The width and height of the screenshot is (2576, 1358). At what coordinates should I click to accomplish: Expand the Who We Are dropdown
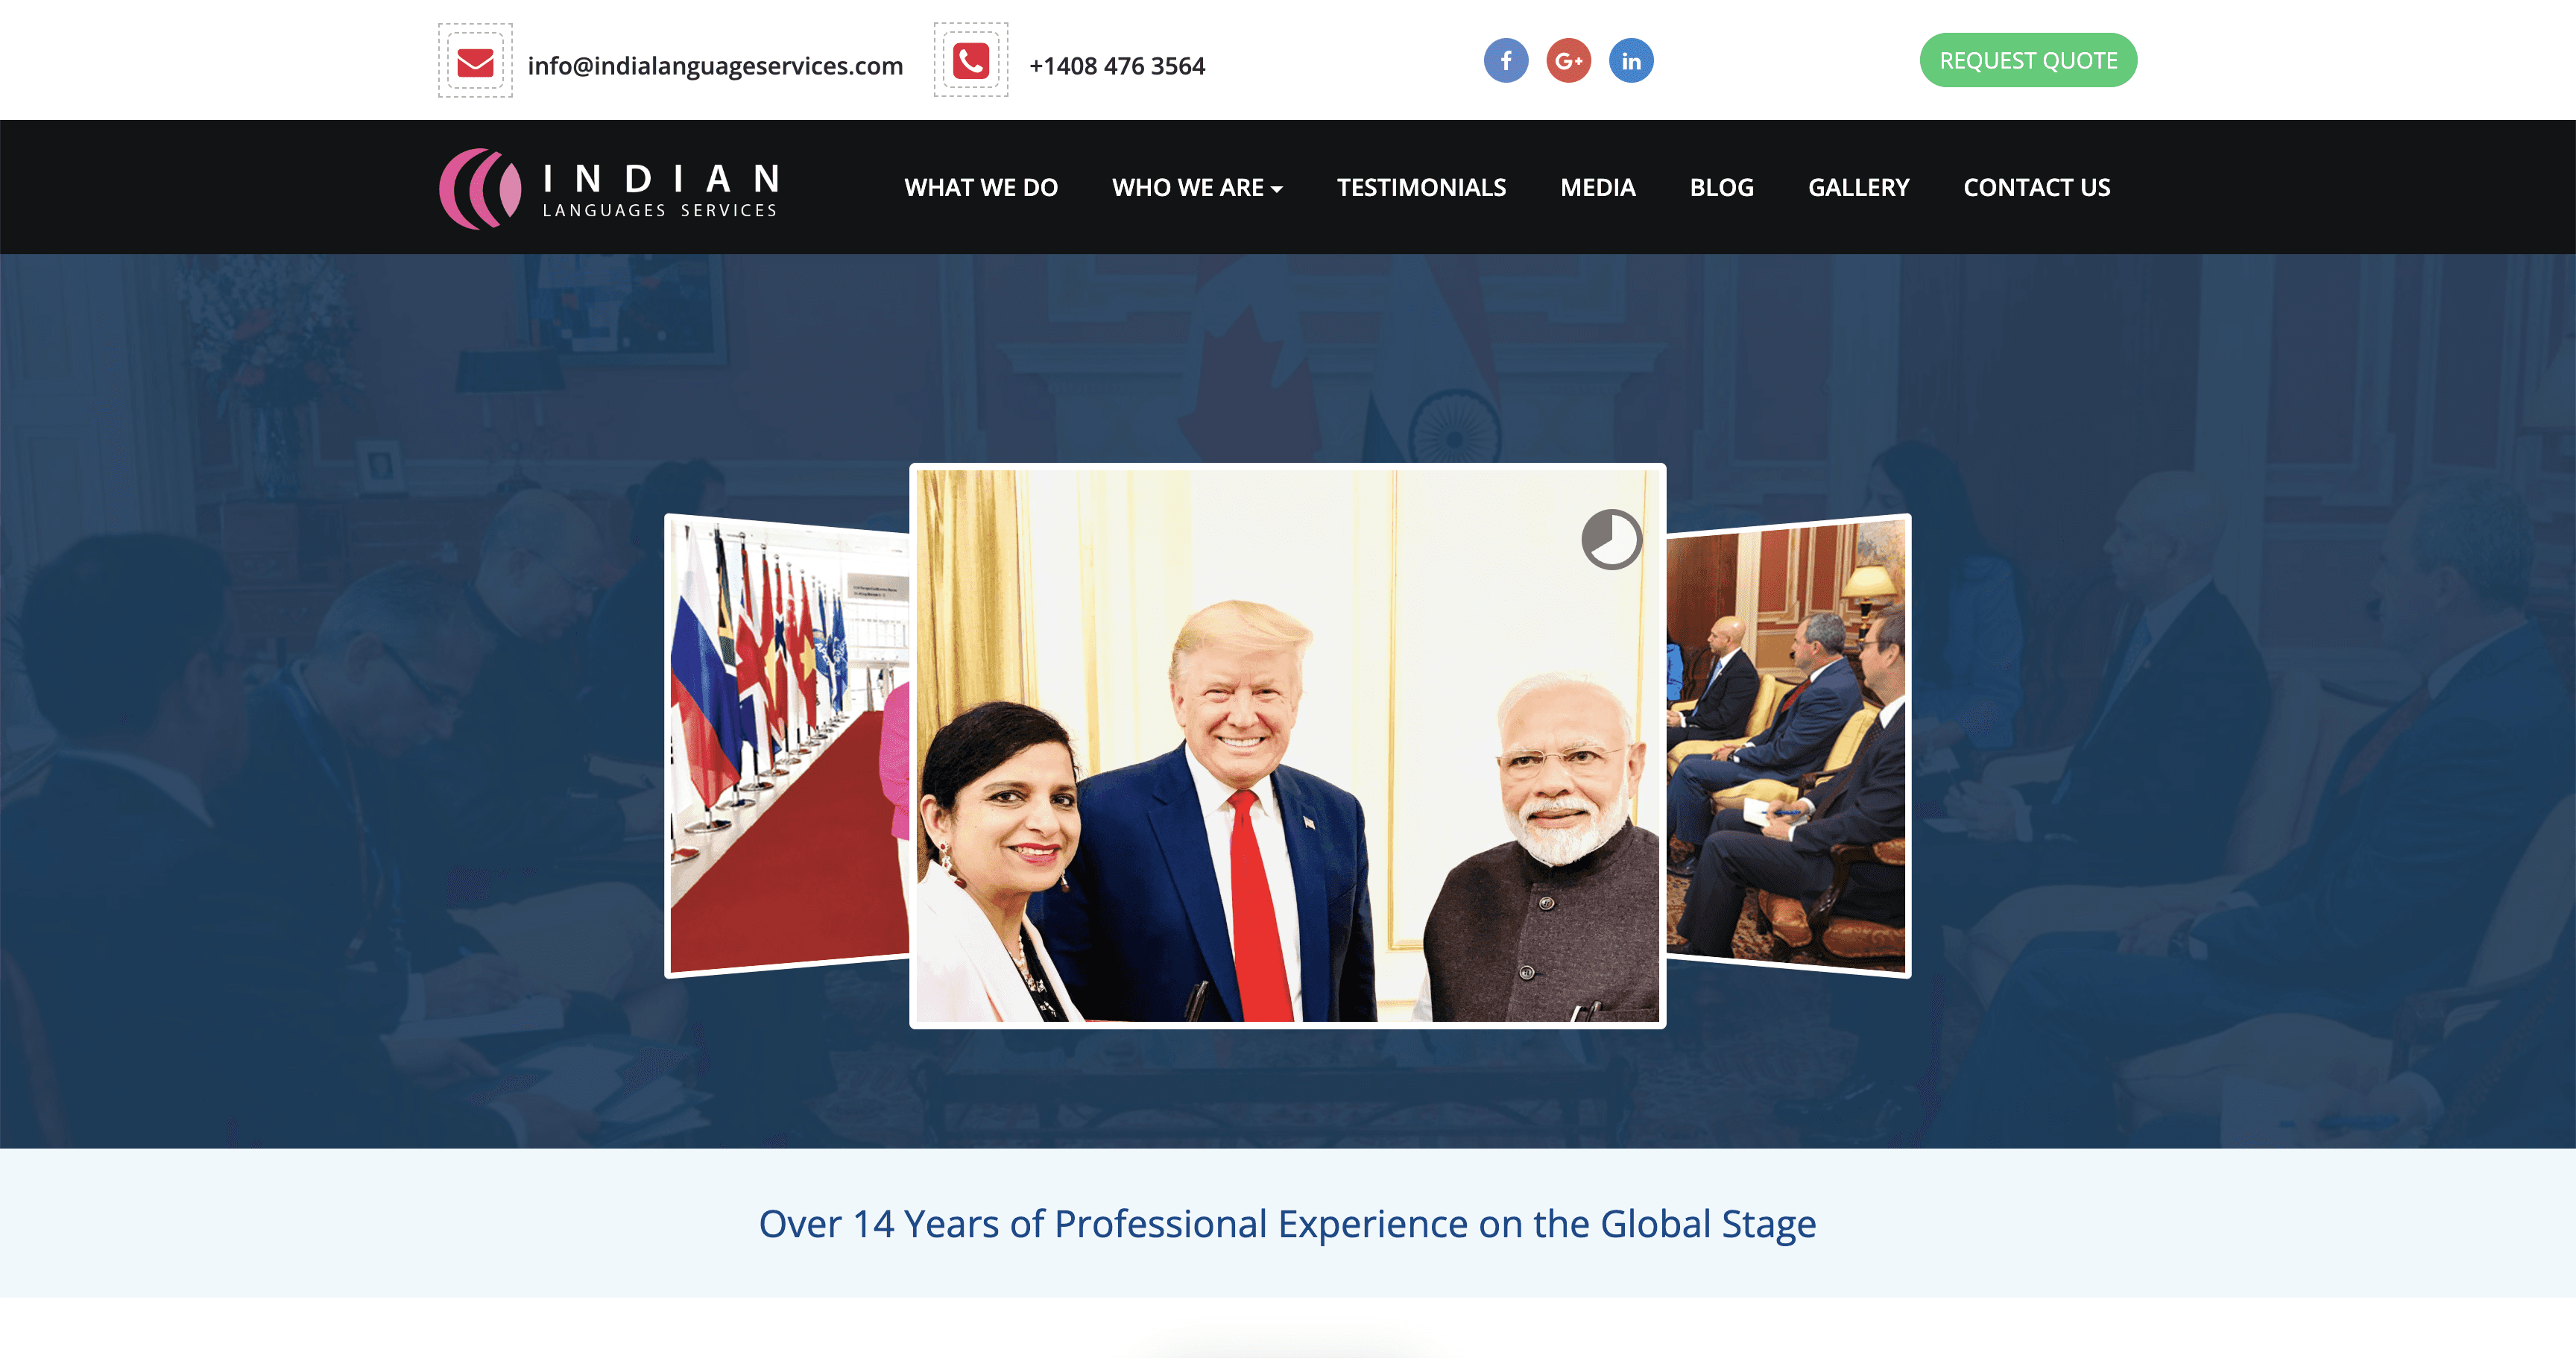point(1197,188)
